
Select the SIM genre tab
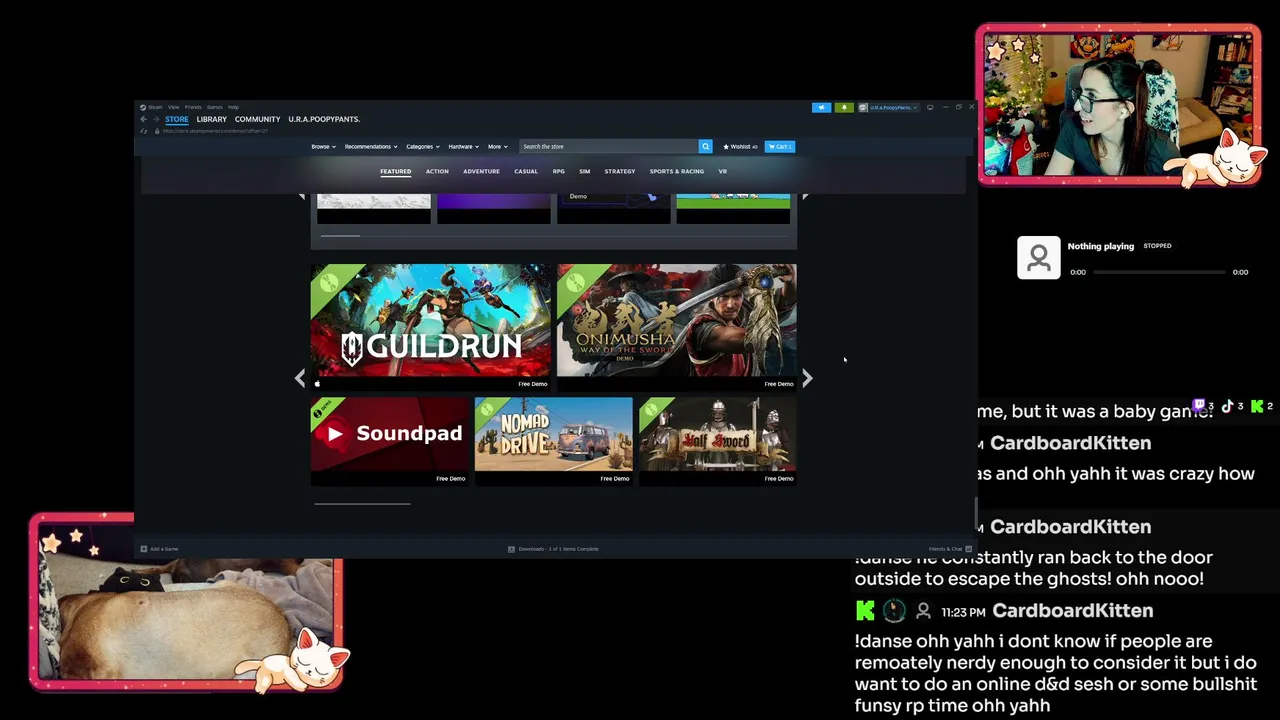tap(585, 171)
